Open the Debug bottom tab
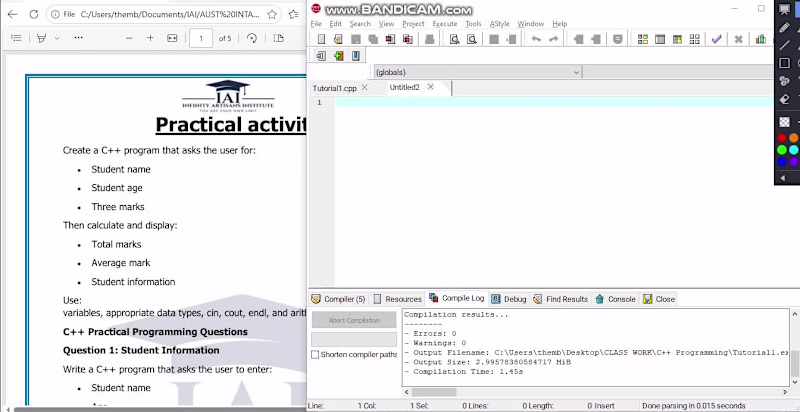 [509, 299]
